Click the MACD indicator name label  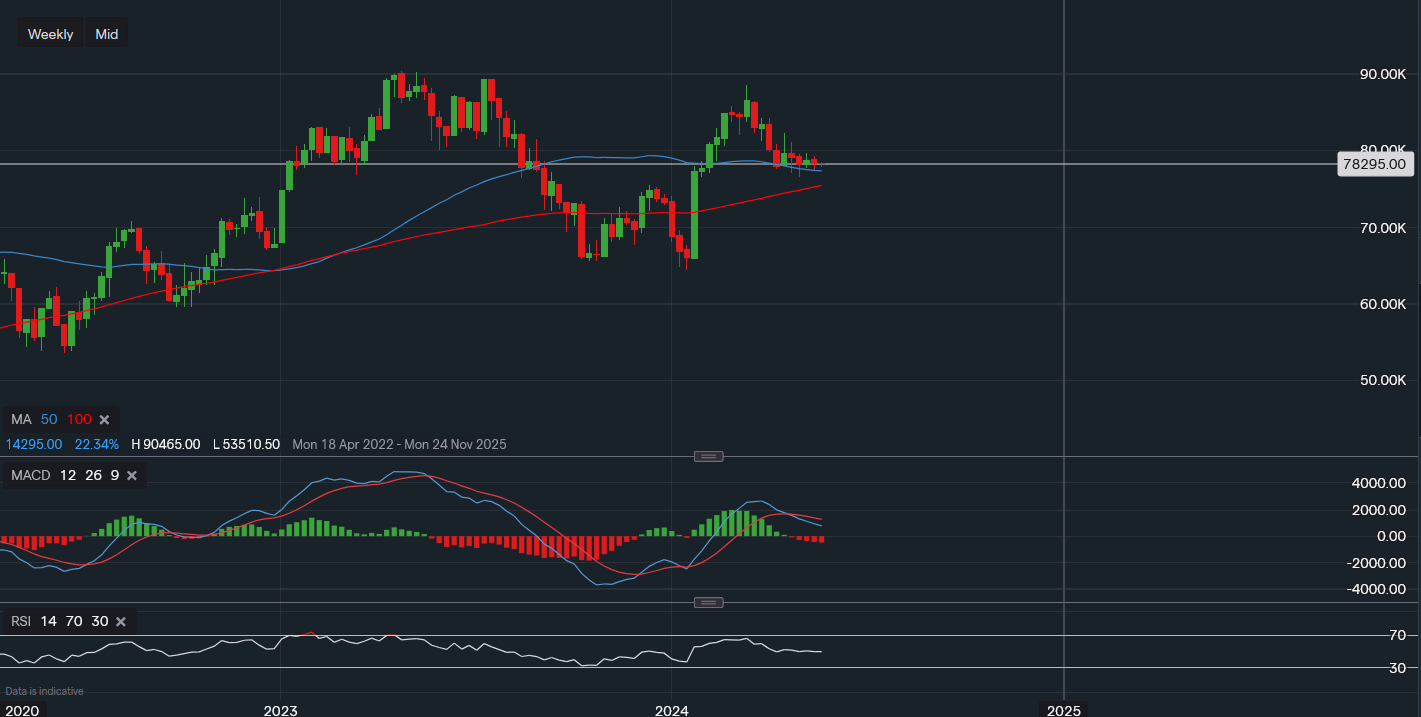click(30, 475)
